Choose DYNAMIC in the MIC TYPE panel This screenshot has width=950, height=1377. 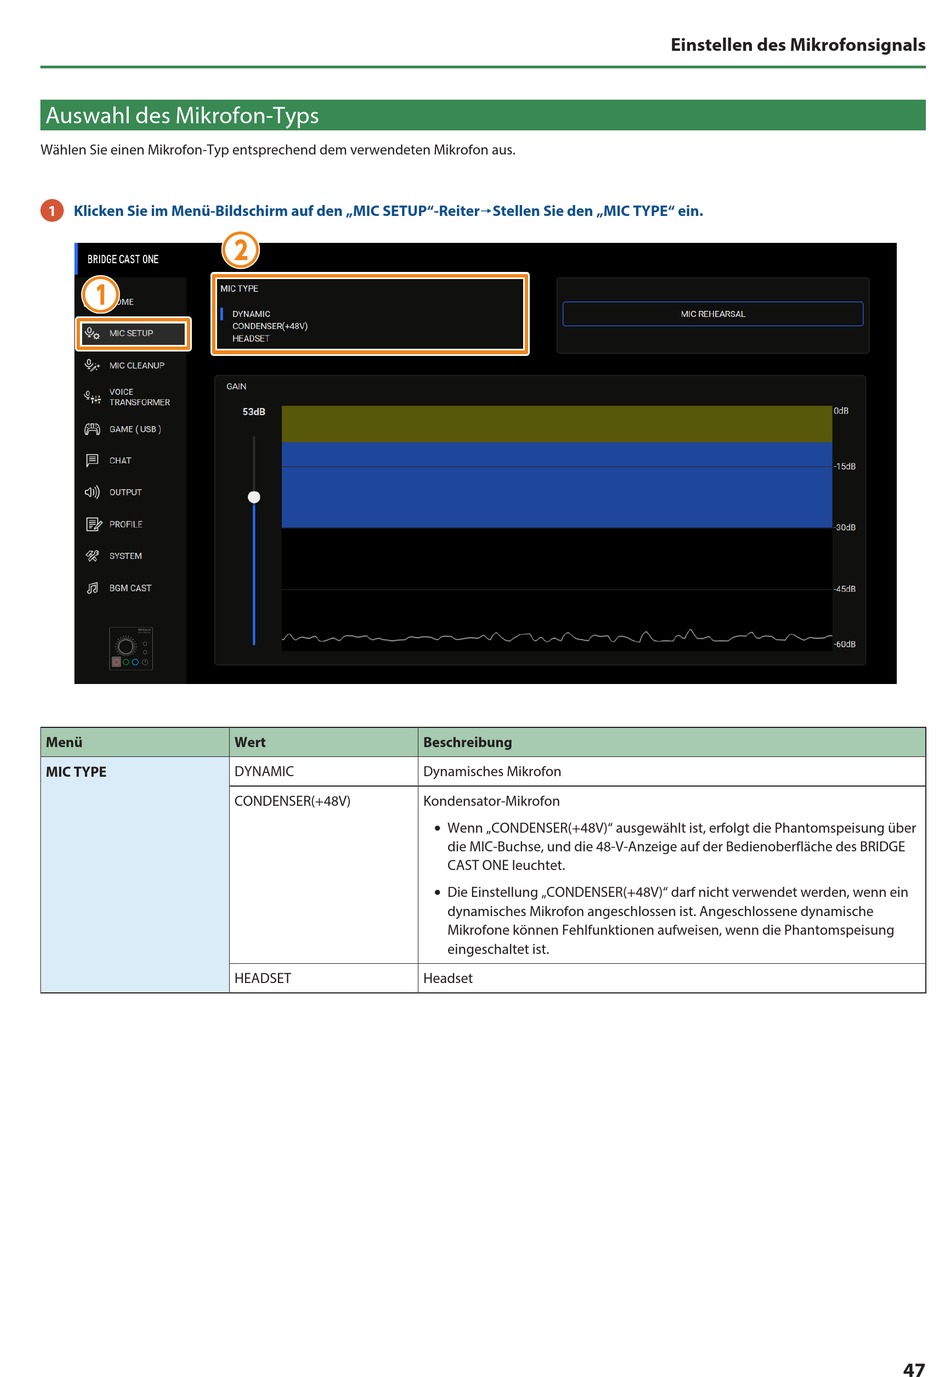click(x=251, y=314)
